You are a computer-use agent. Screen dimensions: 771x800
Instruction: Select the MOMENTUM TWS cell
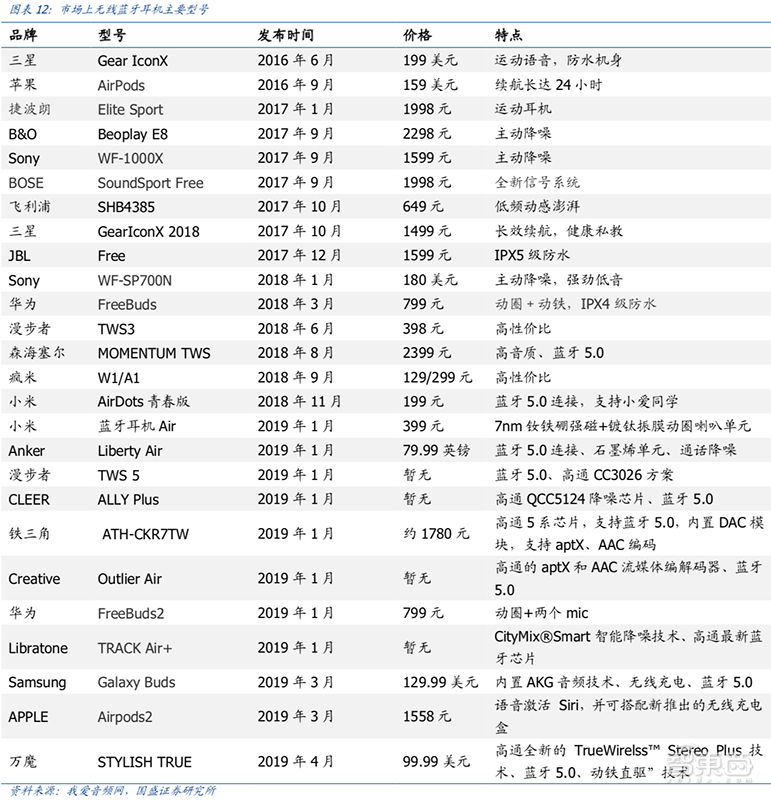point(154,353)
